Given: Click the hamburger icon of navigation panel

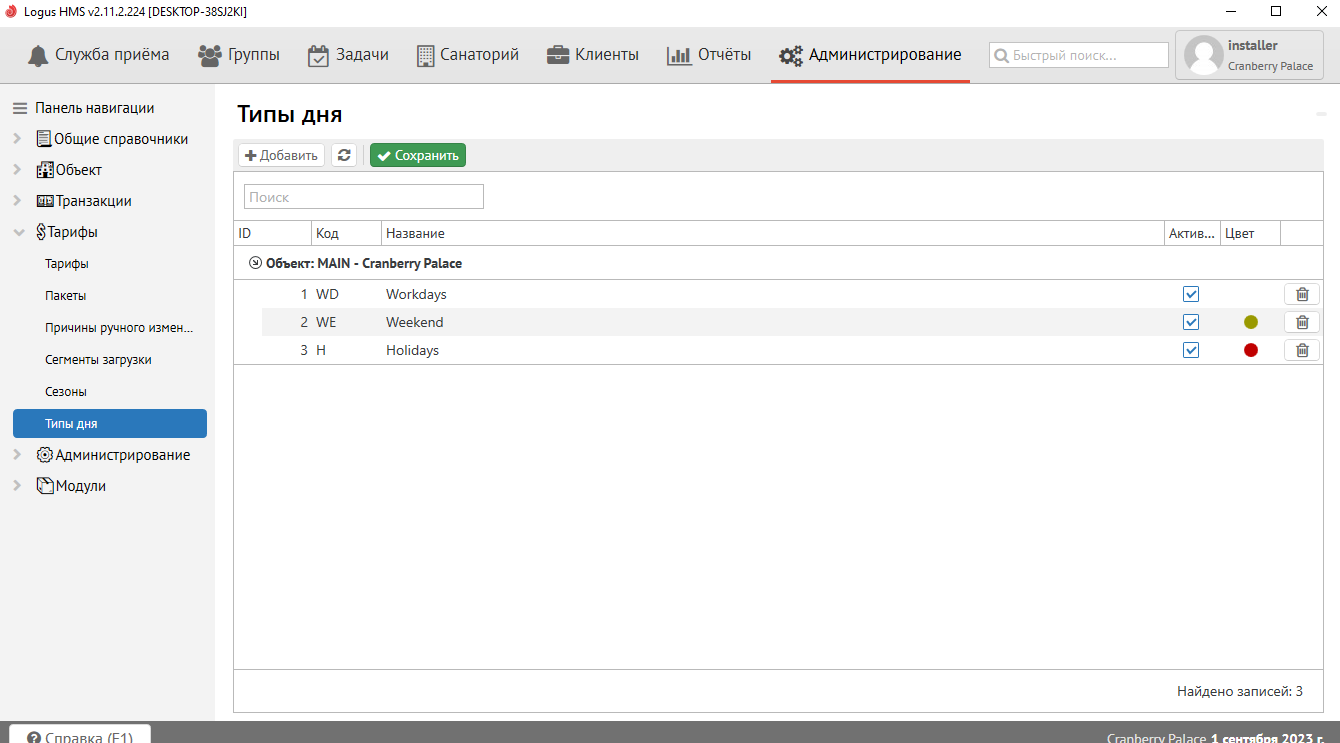Looking at the screenshot, I should click(x=20, y=108).
